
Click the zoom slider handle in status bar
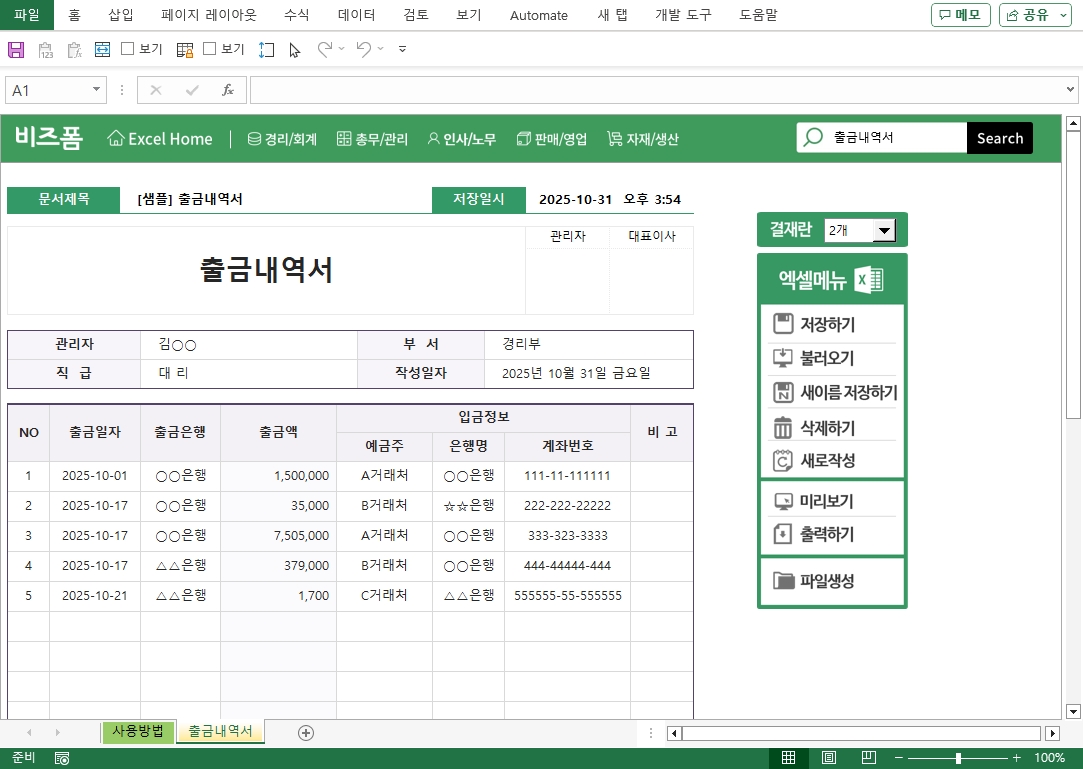pyautogui.click(x=958, y=758)
